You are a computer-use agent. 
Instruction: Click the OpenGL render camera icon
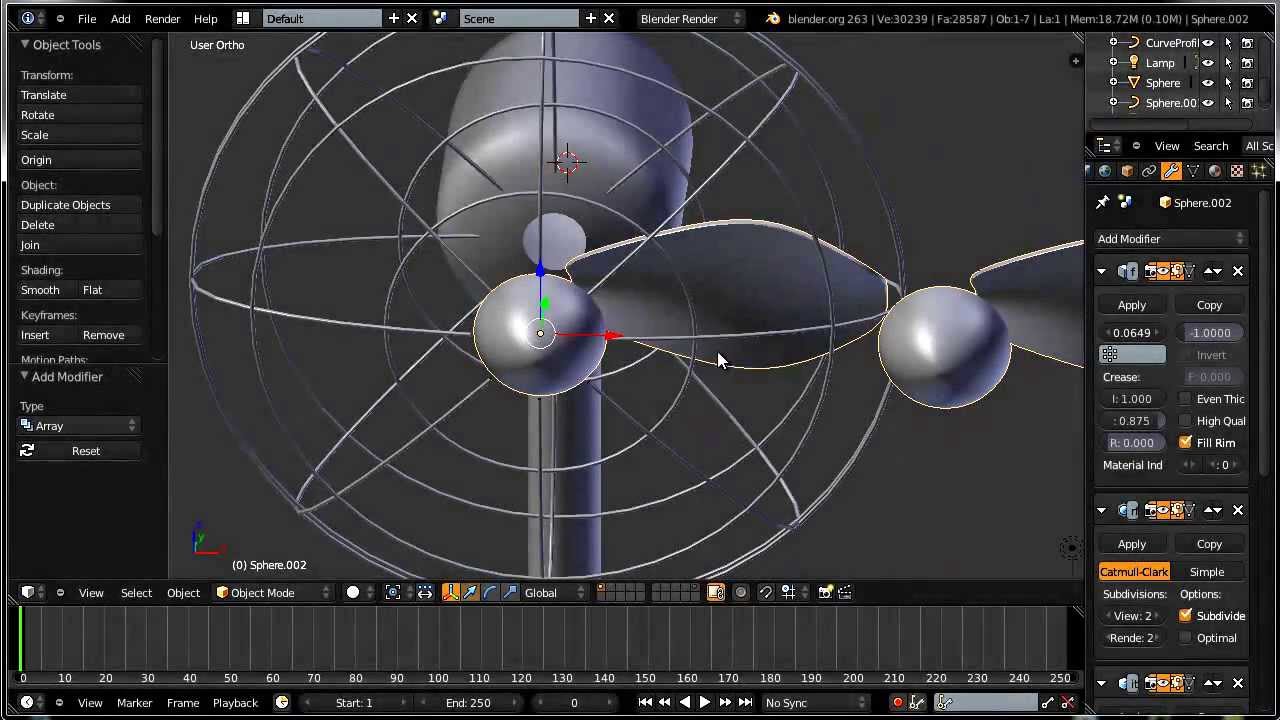[825, 593]
